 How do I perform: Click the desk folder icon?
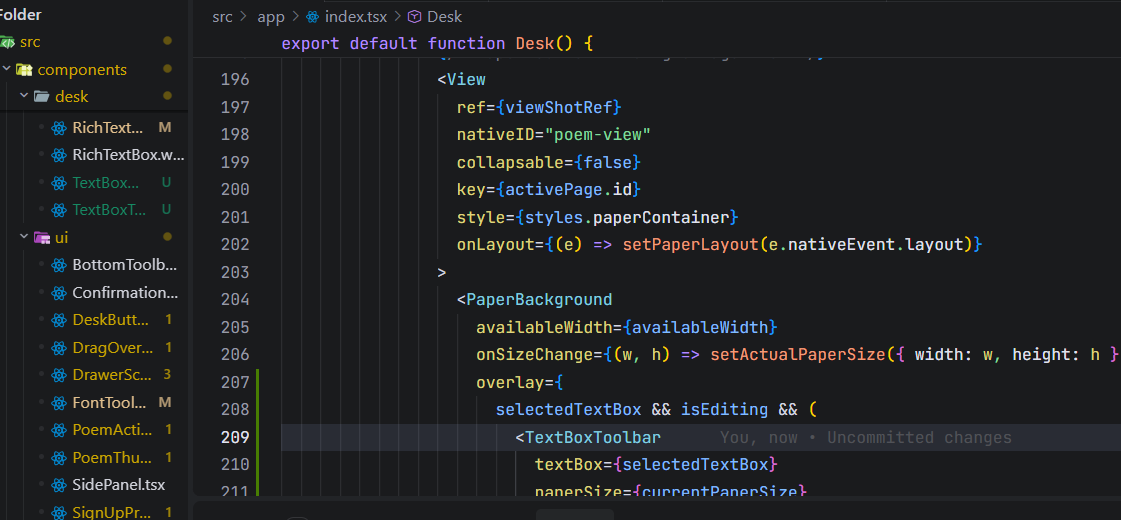[41, 97]
